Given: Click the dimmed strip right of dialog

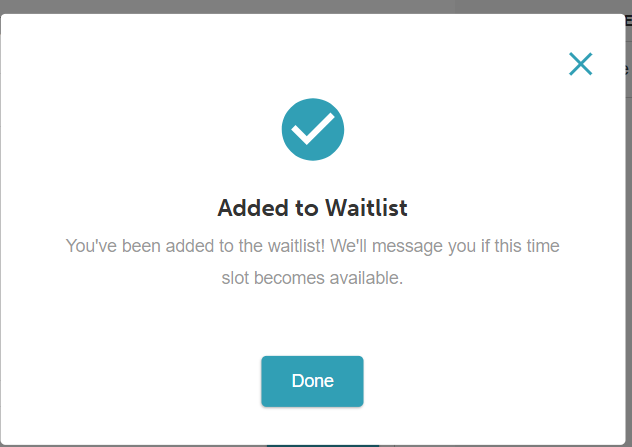Looking at the screenshot, I should click(x=629, y=242).
